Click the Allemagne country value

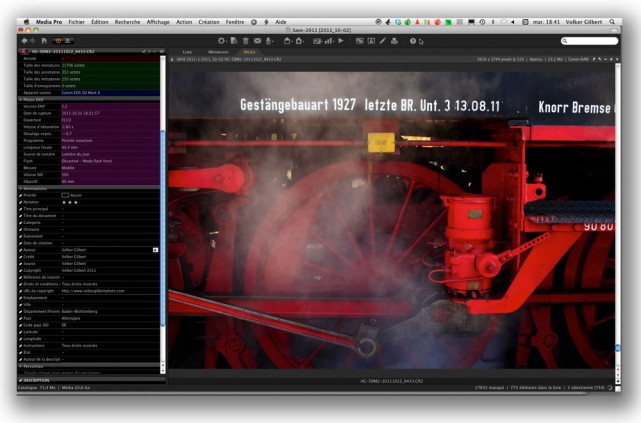[71, 318]
